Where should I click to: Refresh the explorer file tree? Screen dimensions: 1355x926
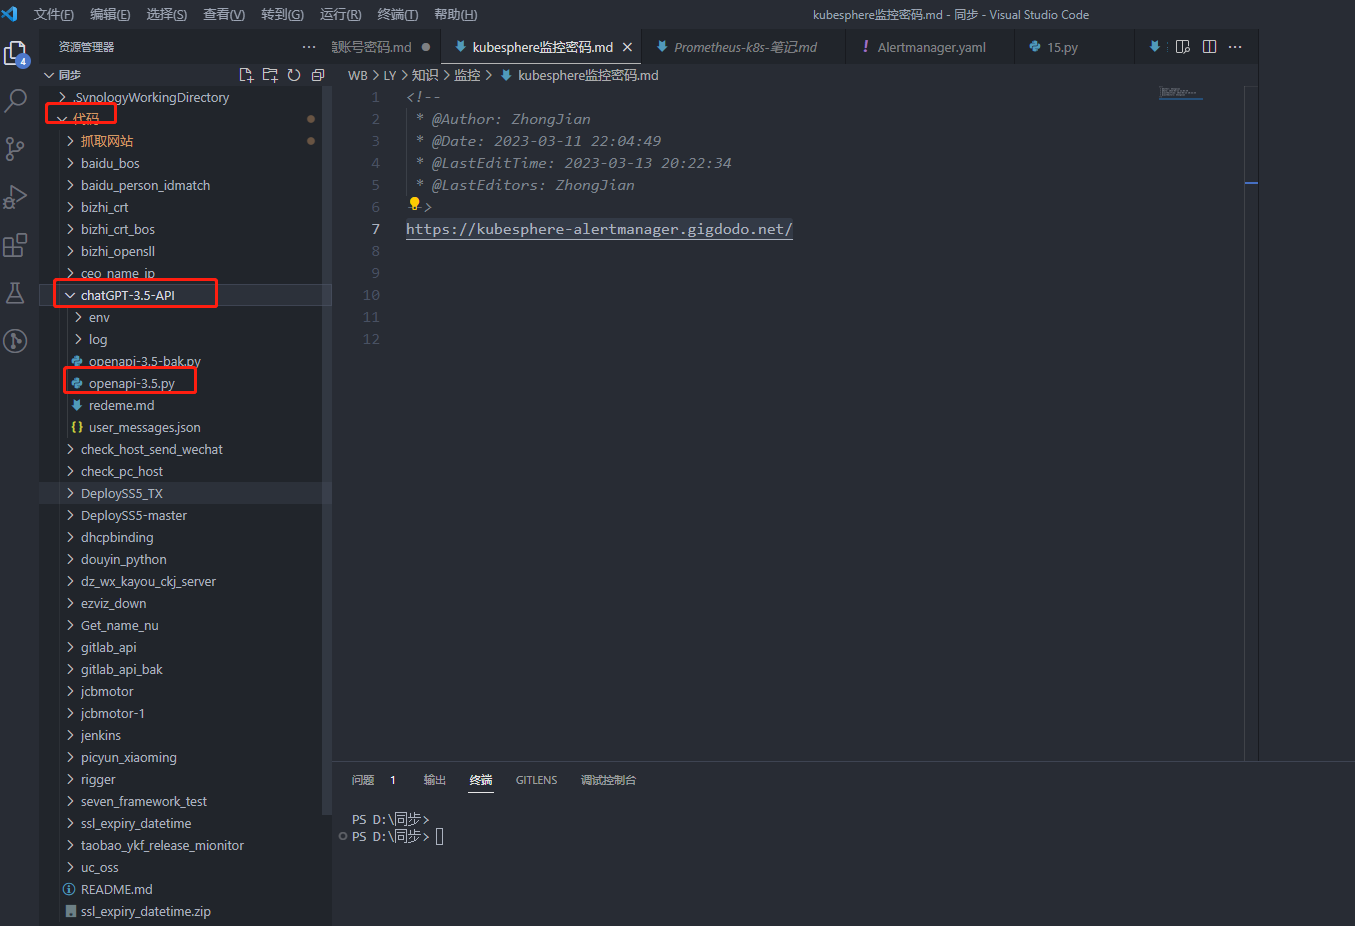pos(294,75)
